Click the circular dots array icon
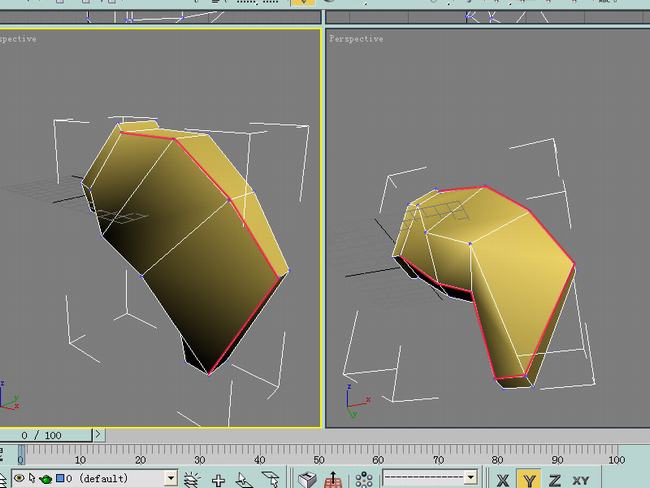The width and height of the screenshot is (650, 488). coord(364,480)
